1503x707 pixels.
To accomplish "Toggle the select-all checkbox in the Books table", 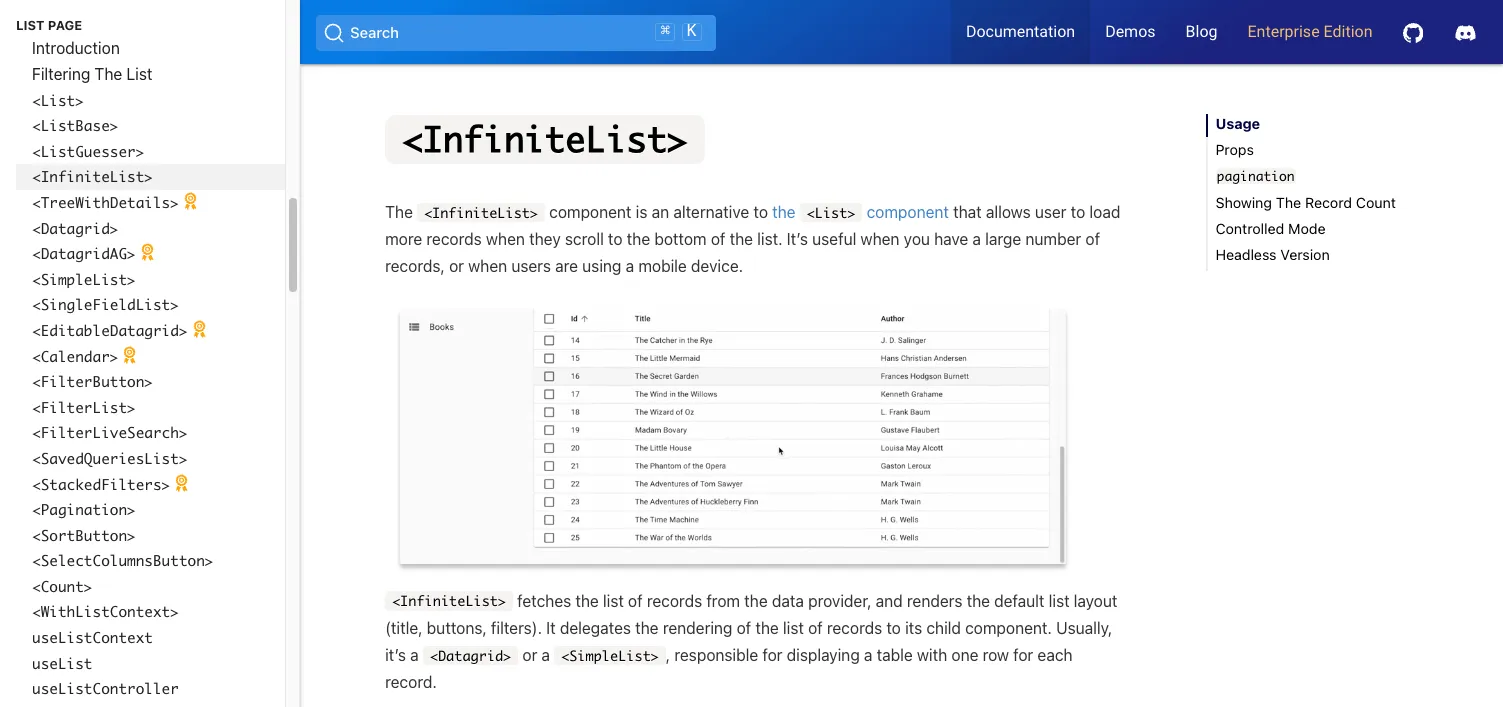I will pyautogui.click(x=549, y=318).
